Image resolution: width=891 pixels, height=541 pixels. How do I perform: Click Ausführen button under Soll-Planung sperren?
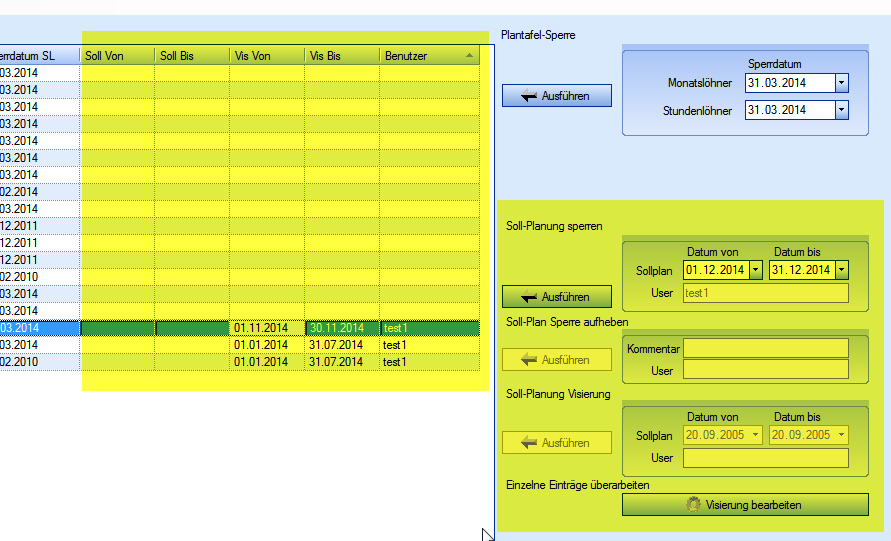point(557,296)
